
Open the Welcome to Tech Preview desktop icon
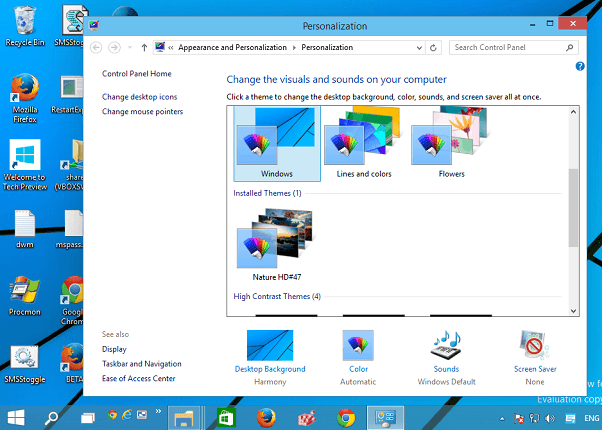click(x=25, y=165)
